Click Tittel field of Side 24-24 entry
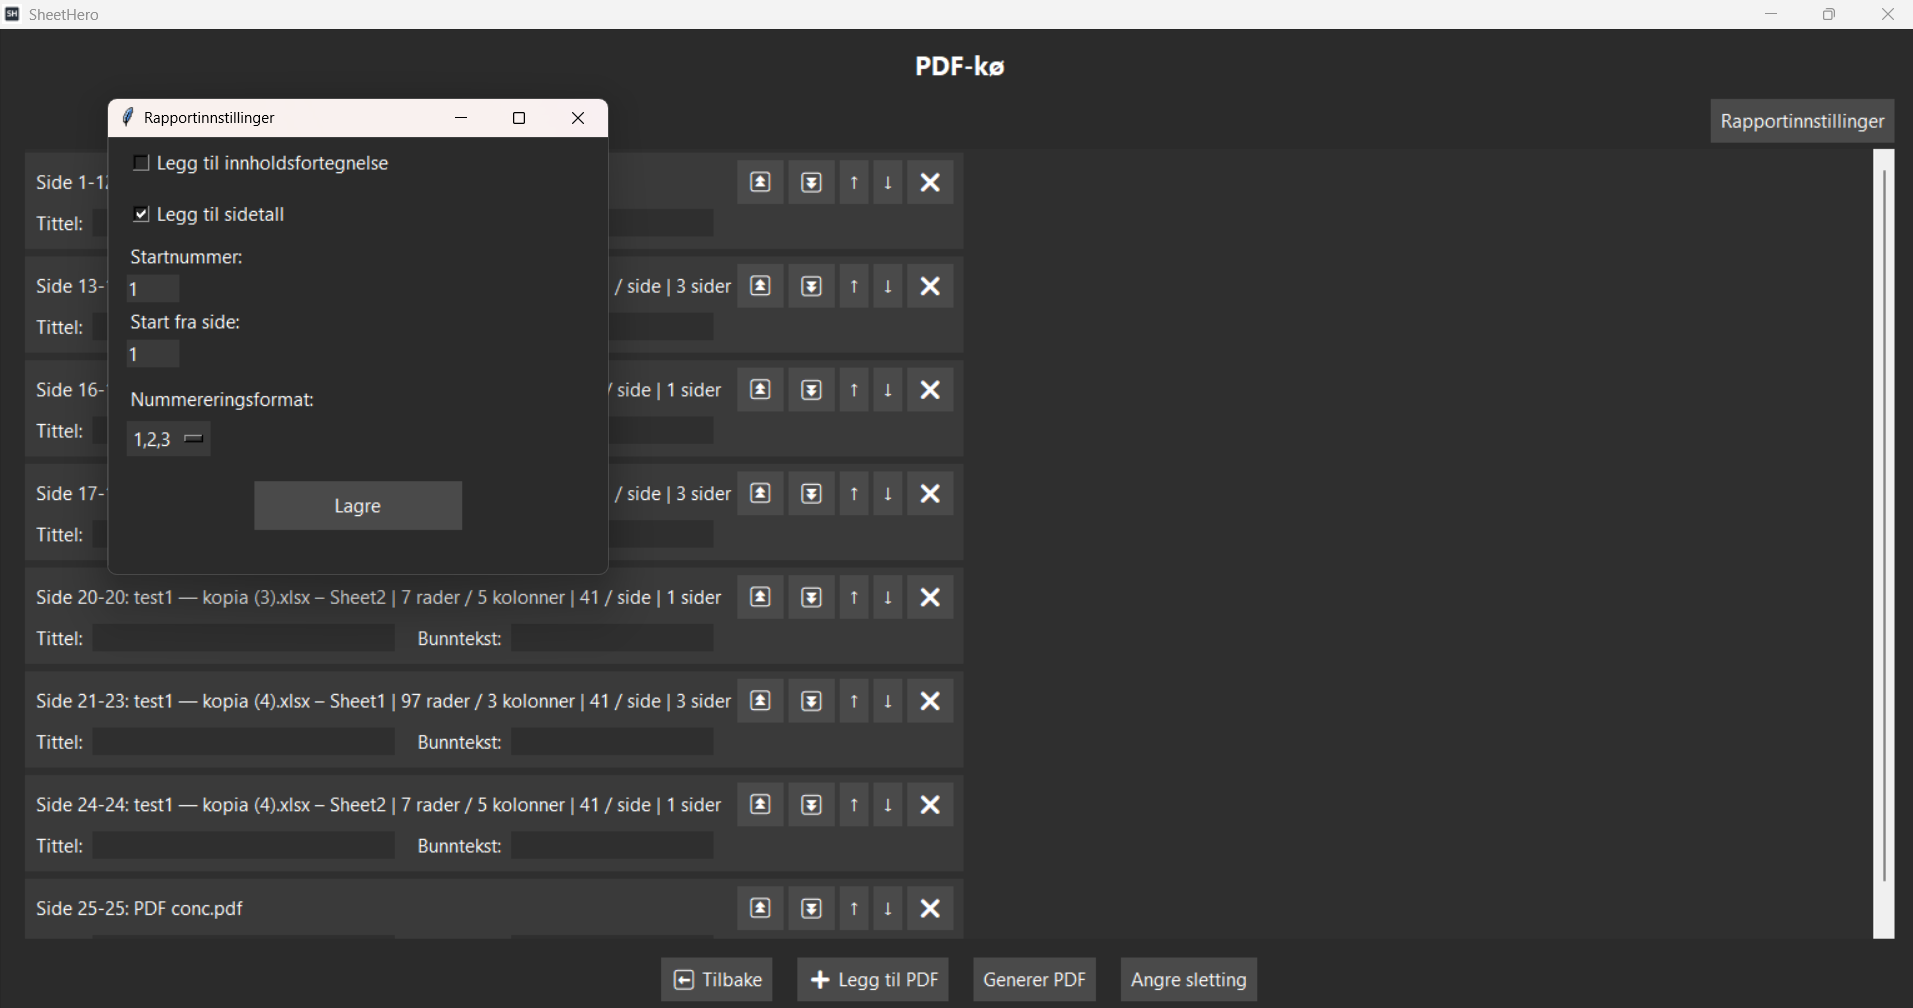 coord(244,846)
